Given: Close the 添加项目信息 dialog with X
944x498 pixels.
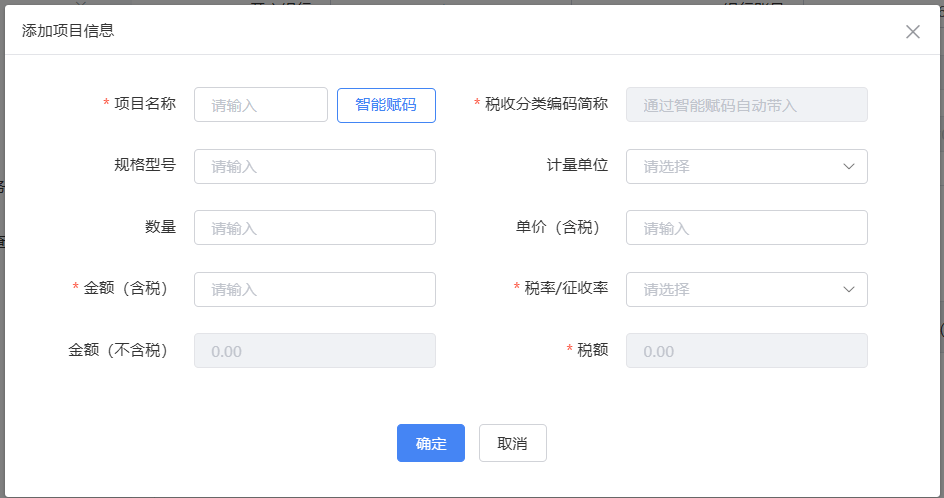Looking at the screenshot, I should (x=912, y=31).
